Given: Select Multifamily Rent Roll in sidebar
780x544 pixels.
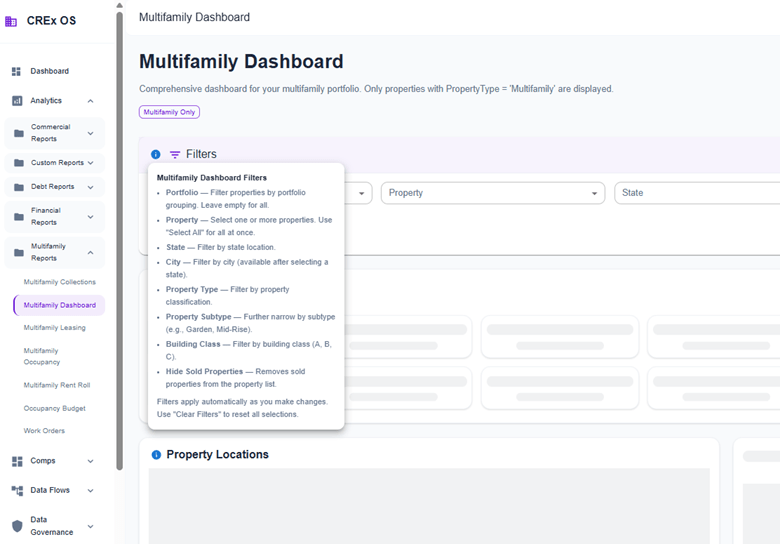Looking at the screenshot, I should point(57,385).
